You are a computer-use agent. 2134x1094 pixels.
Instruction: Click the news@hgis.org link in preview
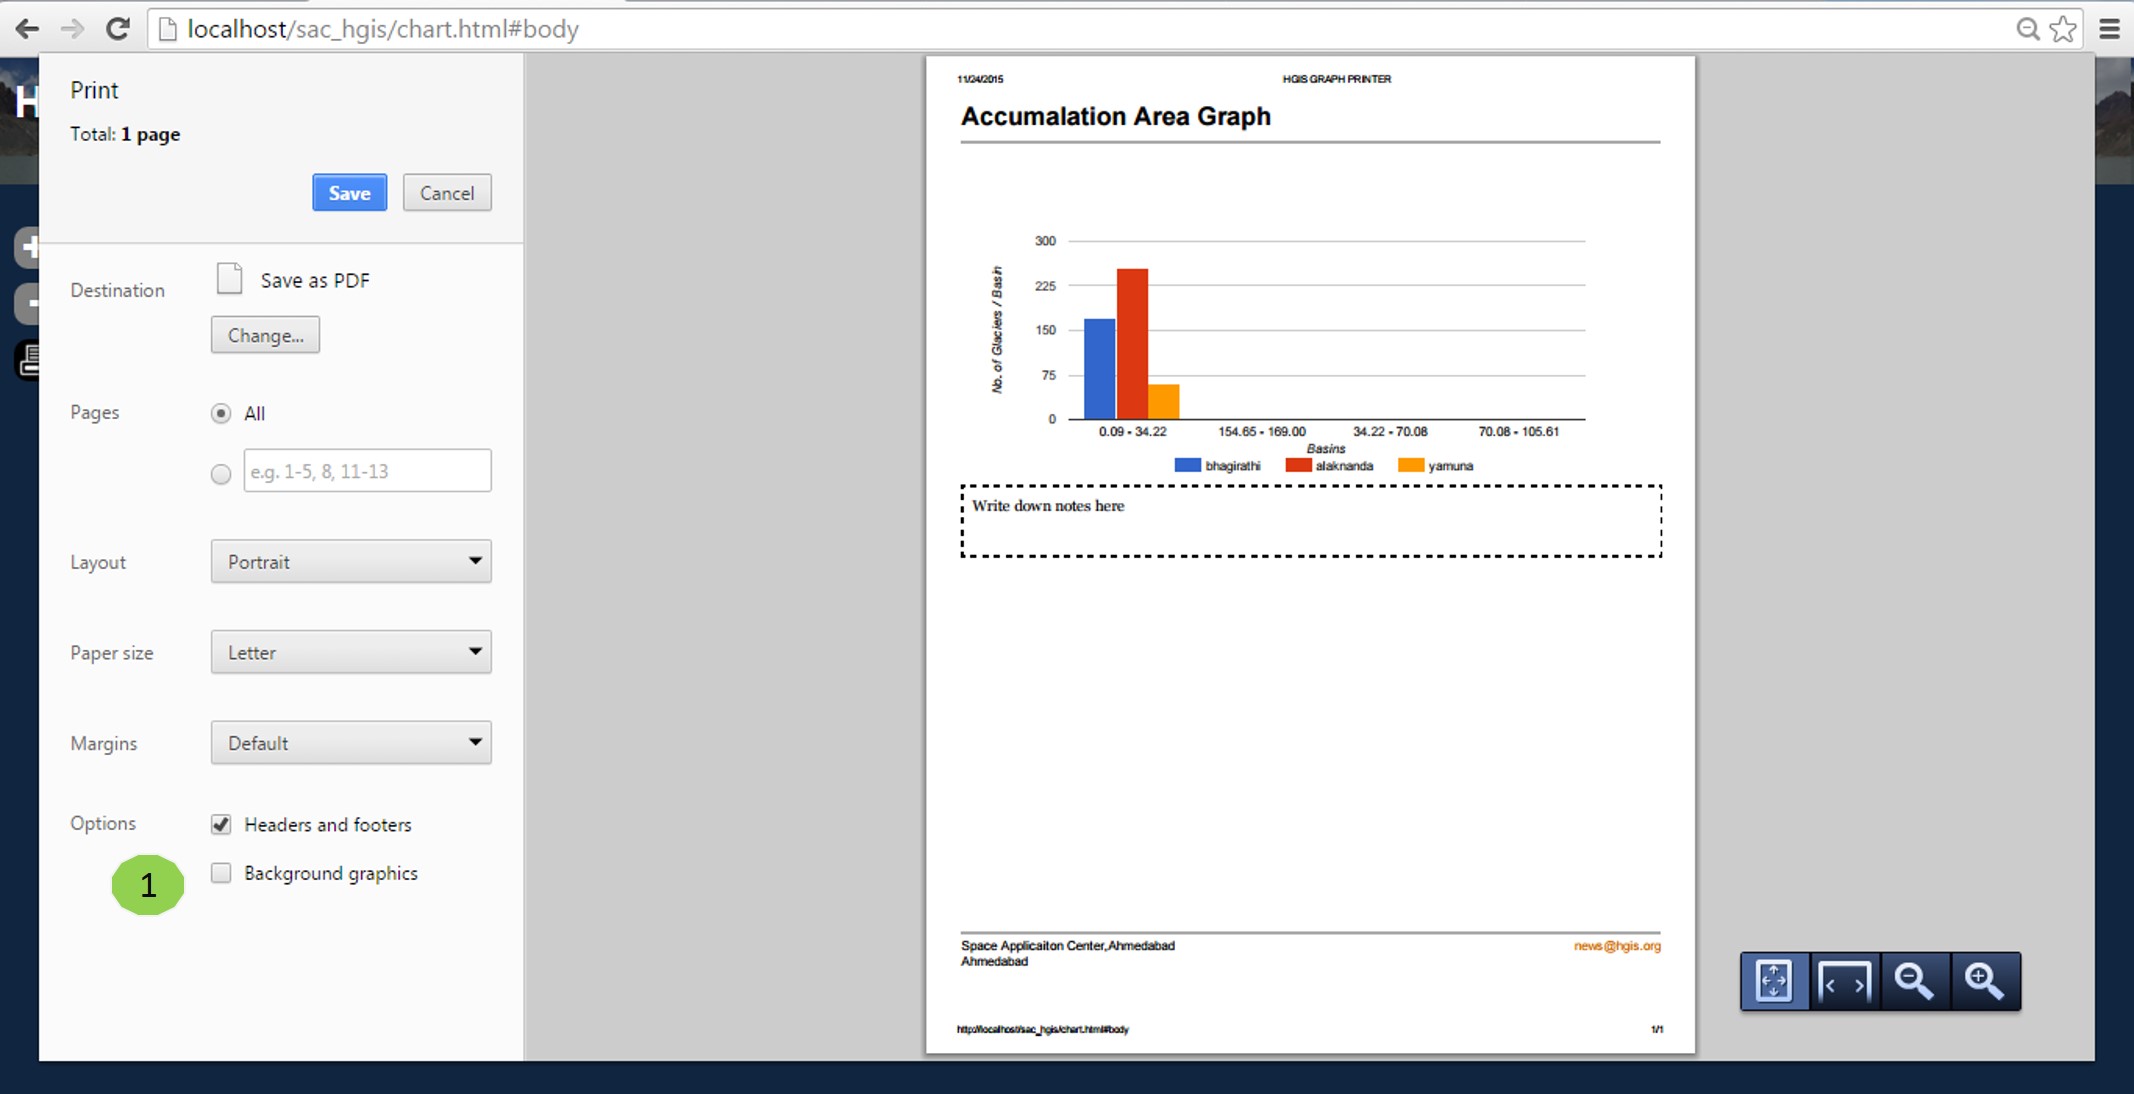click(x=1617, y=946)
